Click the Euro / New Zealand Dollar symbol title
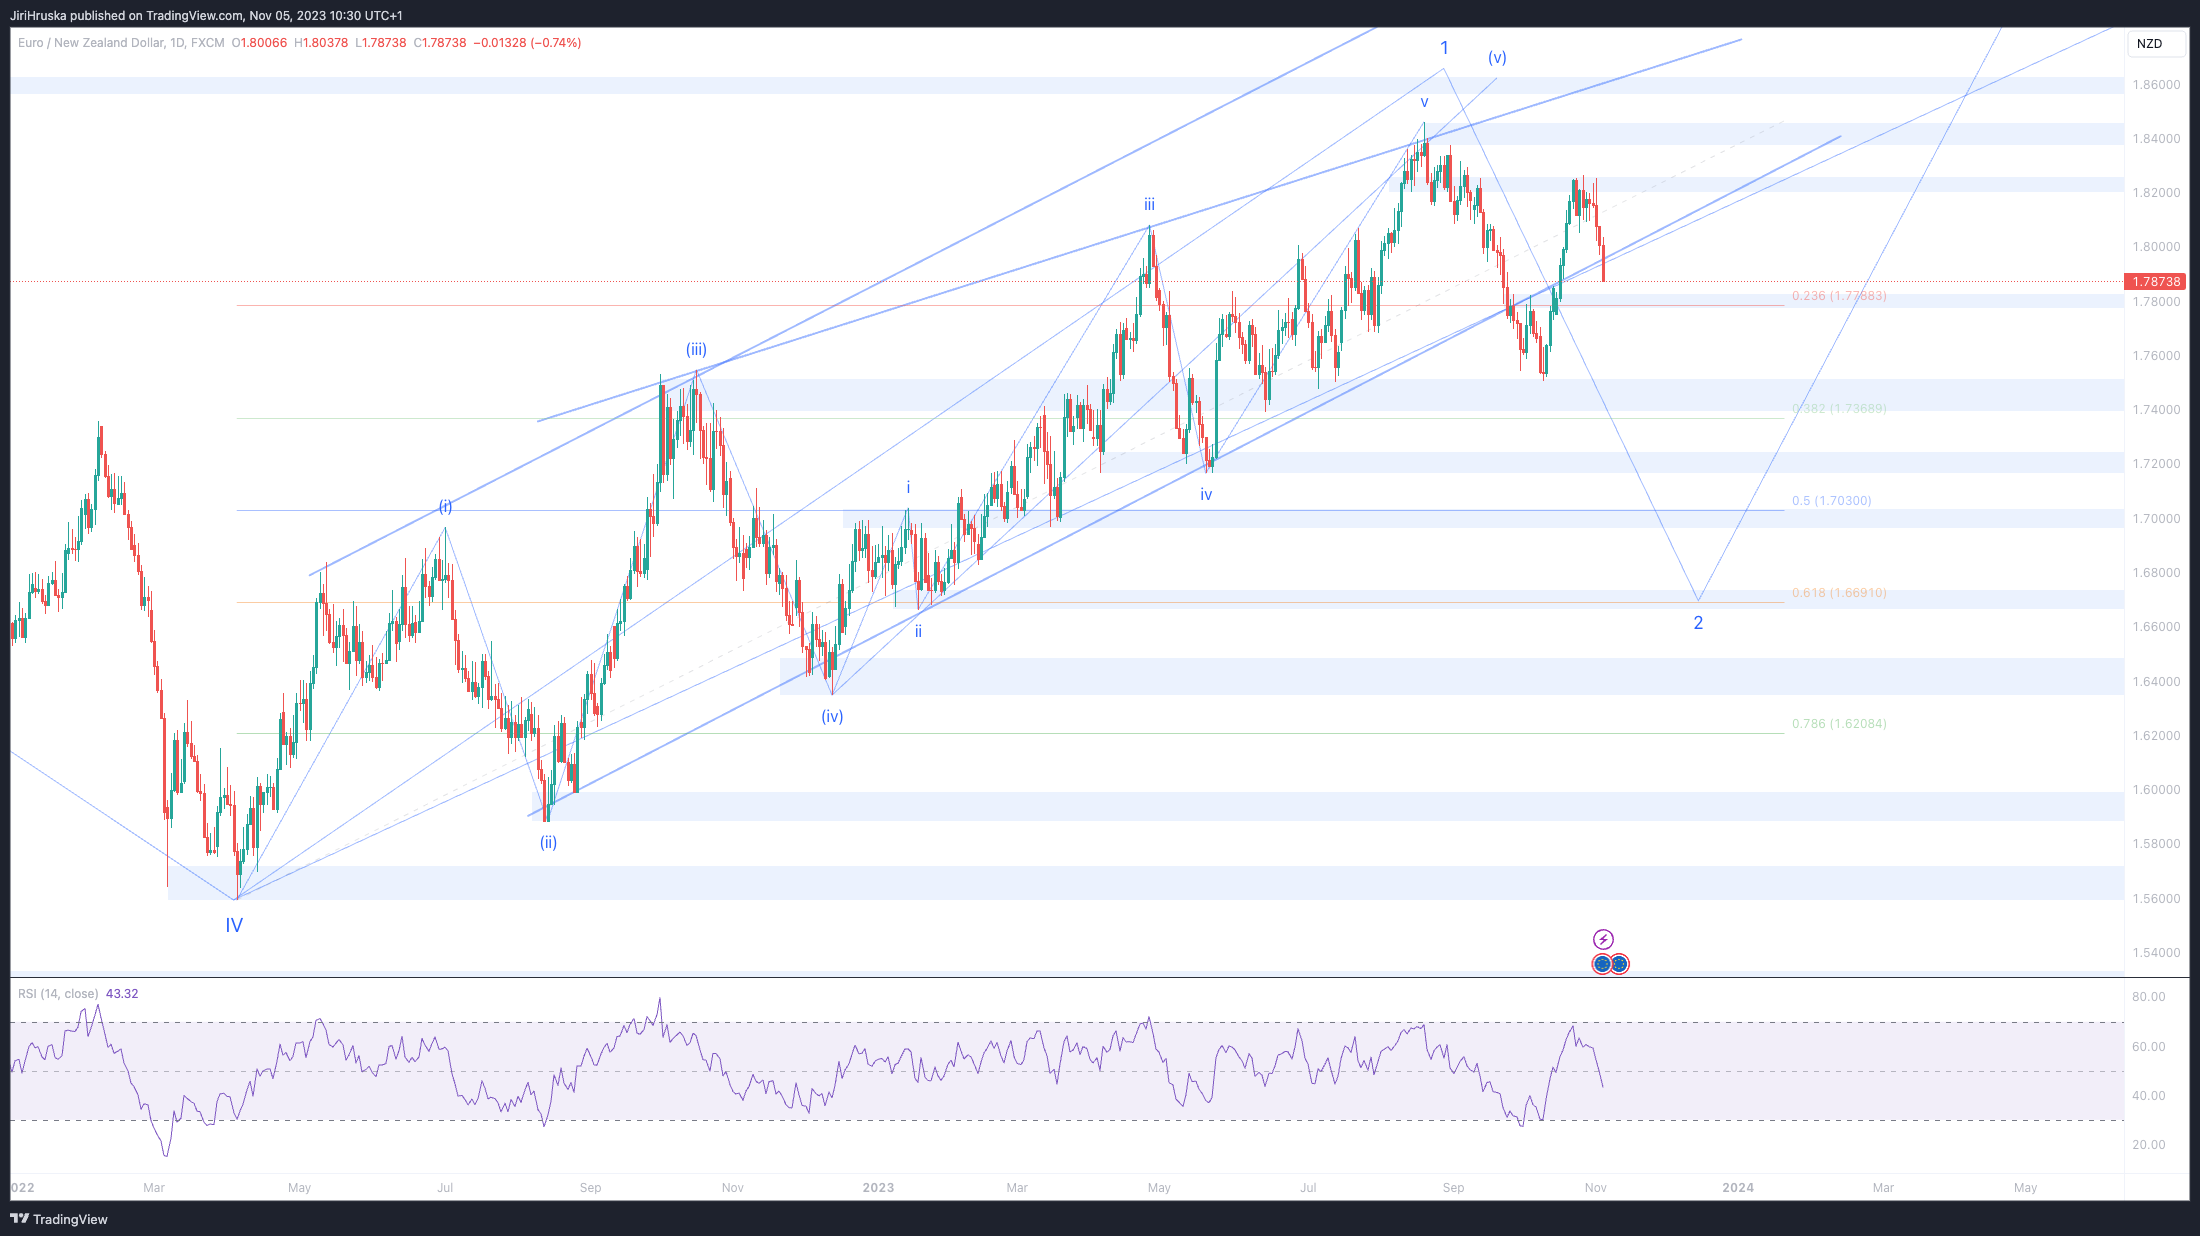 pyautogui.click(x=90, y=43)
